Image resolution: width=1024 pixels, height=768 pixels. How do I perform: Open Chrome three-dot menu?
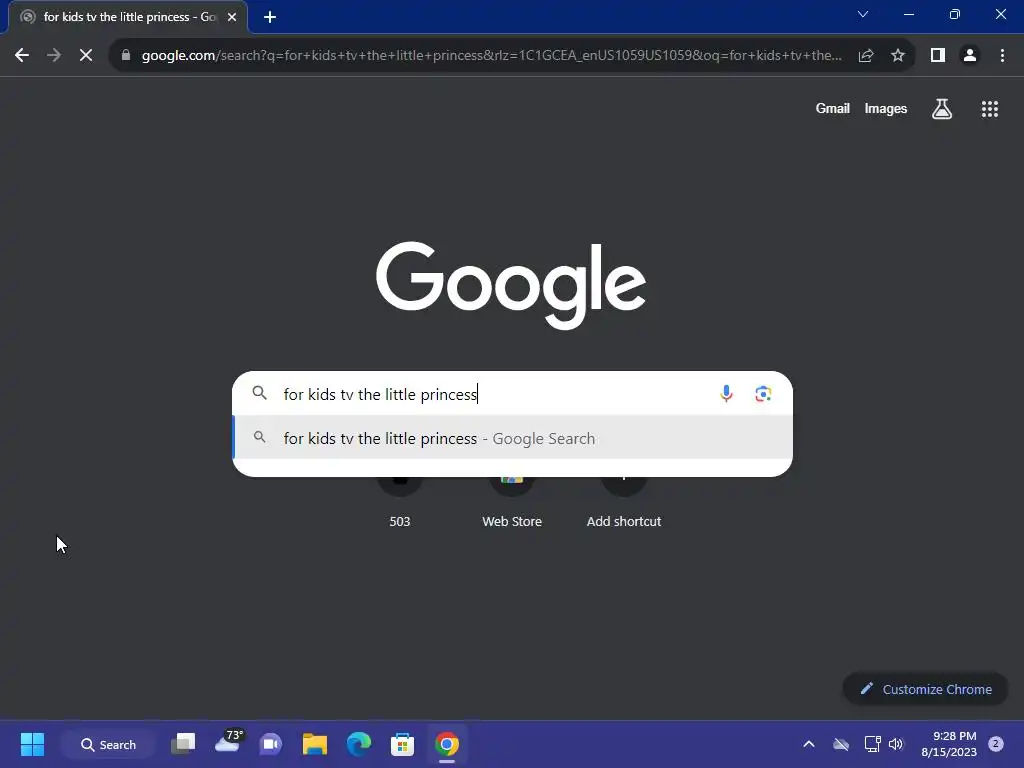(1002, 56)
